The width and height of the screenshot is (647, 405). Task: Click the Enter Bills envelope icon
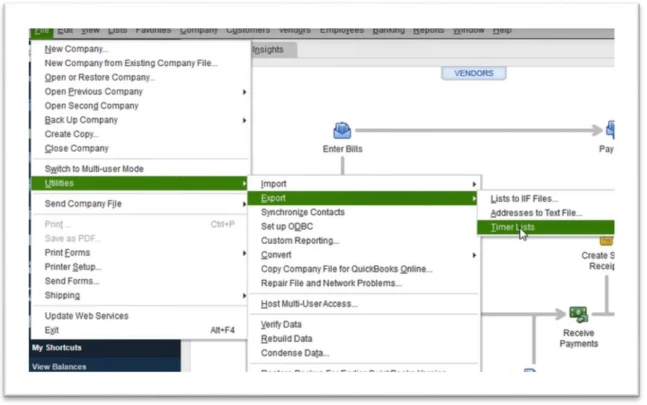pos(342,130)
